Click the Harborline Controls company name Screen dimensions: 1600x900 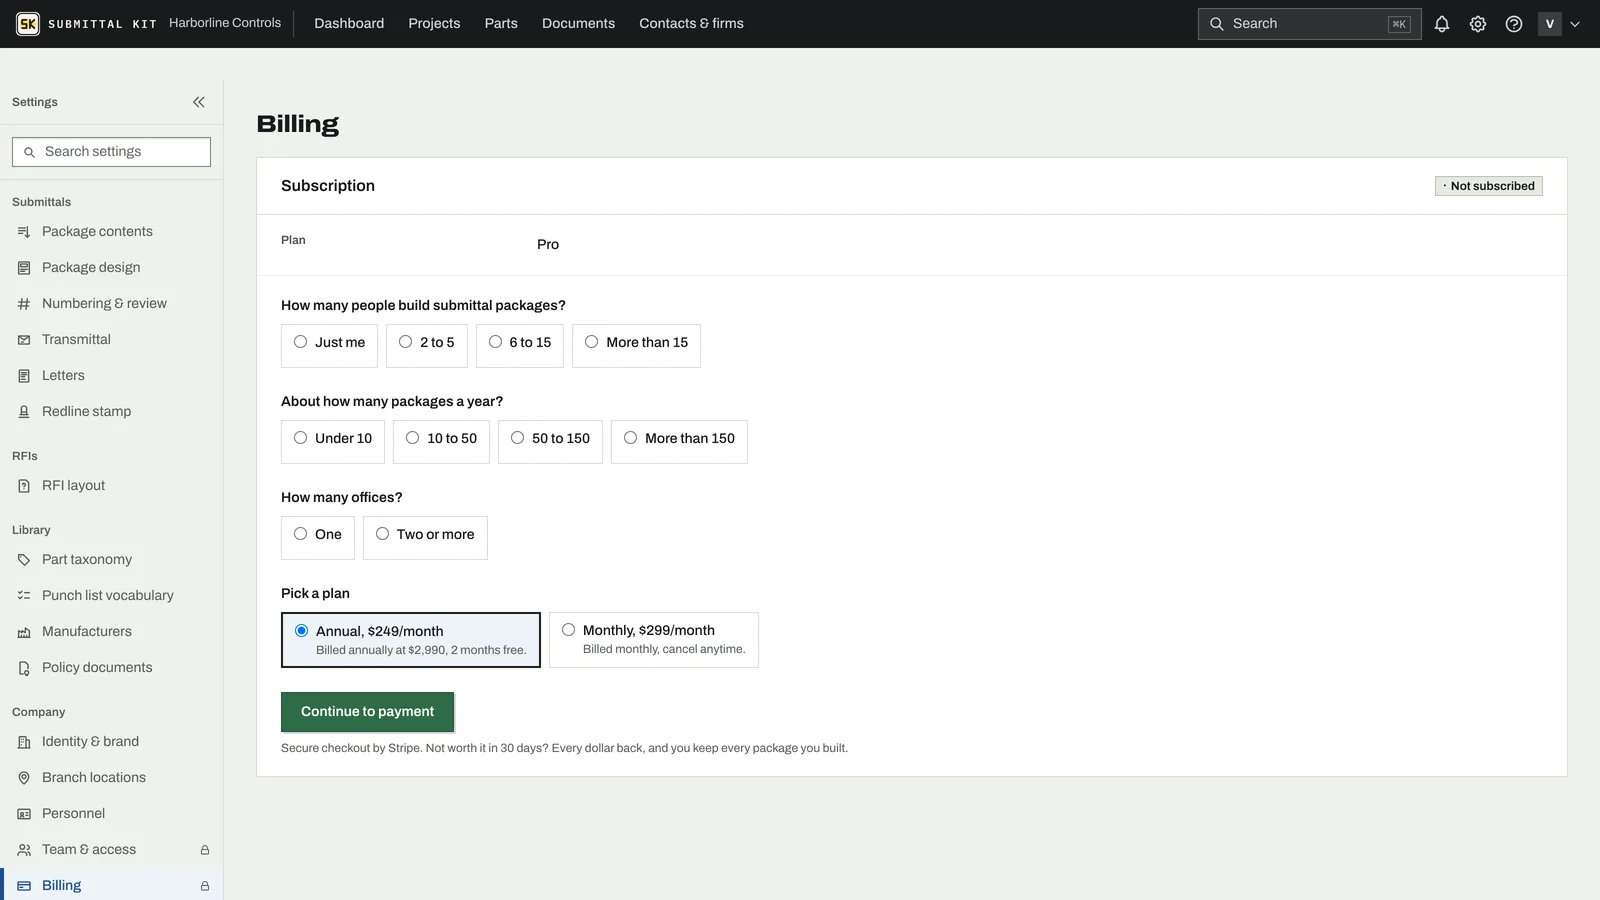coord(225,23)
